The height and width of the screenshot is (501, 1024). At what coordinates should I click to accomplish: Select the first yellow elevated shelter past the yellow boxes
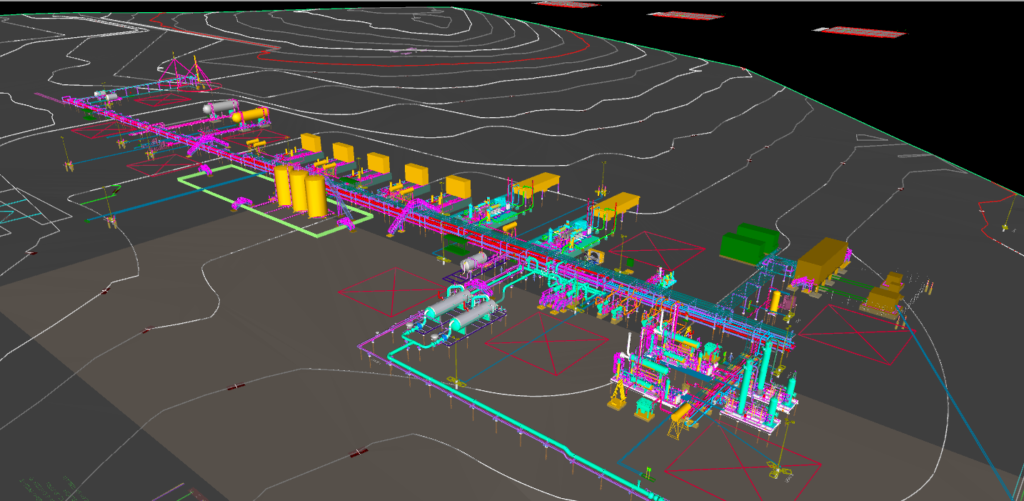click(x=539, y=183)
